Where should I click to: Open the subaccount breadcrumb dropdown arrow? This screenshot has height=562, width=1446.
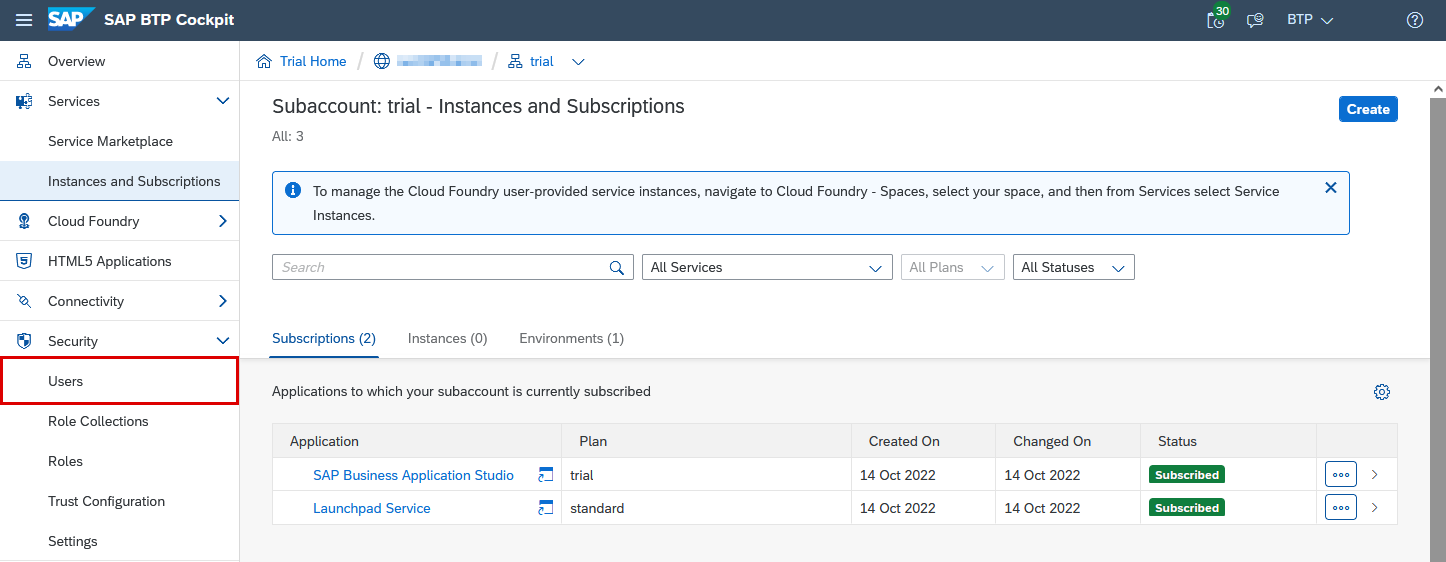tap(578, 62)
